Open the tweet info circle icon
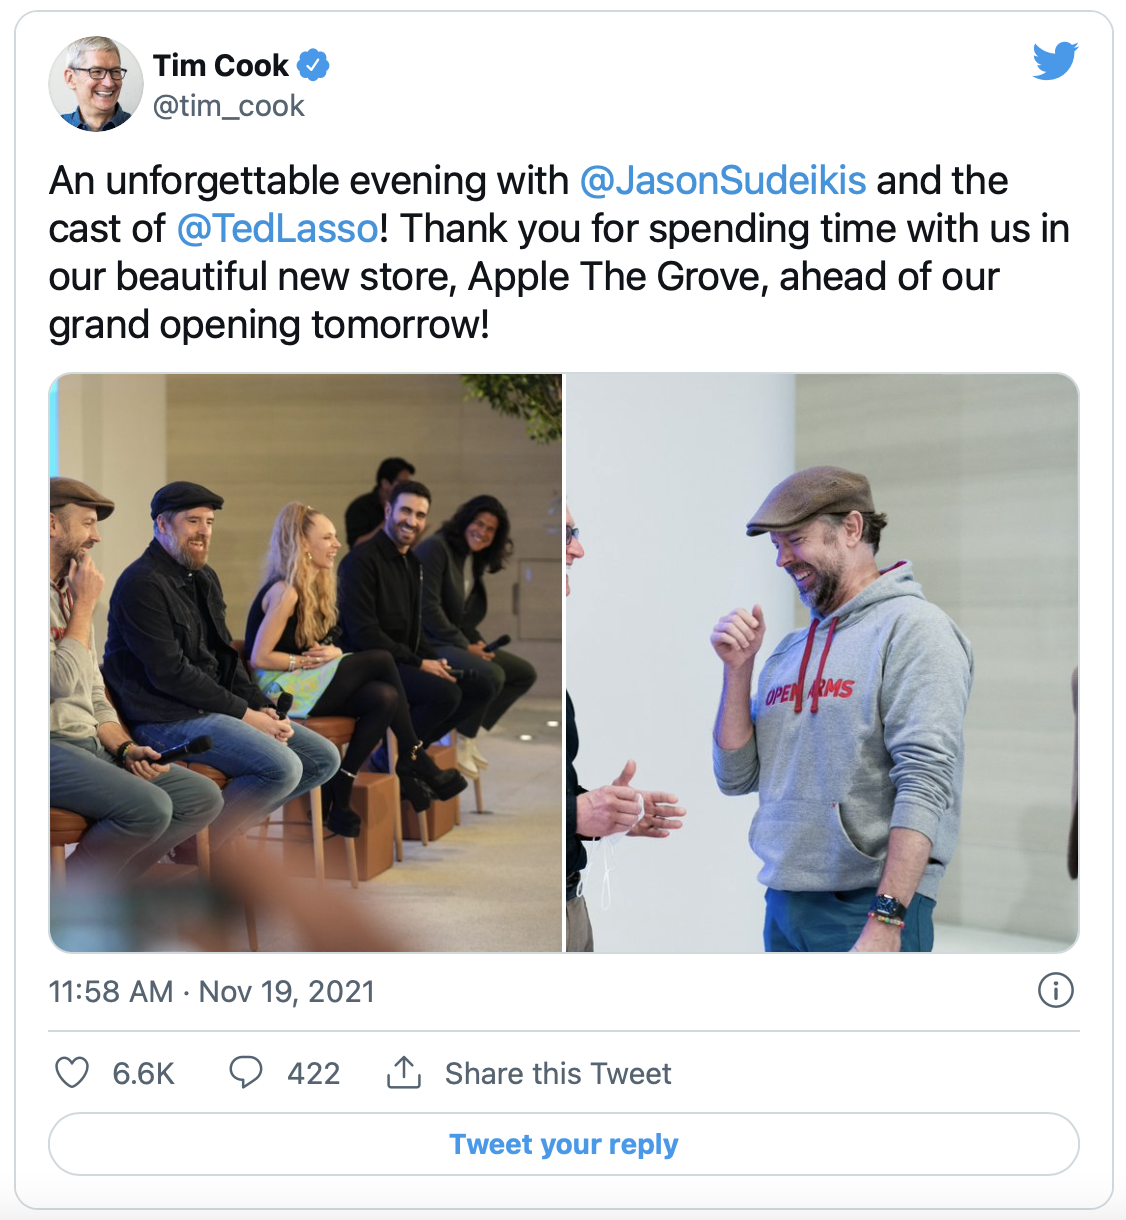The image size is (1126, 1220). [1056, 990]
